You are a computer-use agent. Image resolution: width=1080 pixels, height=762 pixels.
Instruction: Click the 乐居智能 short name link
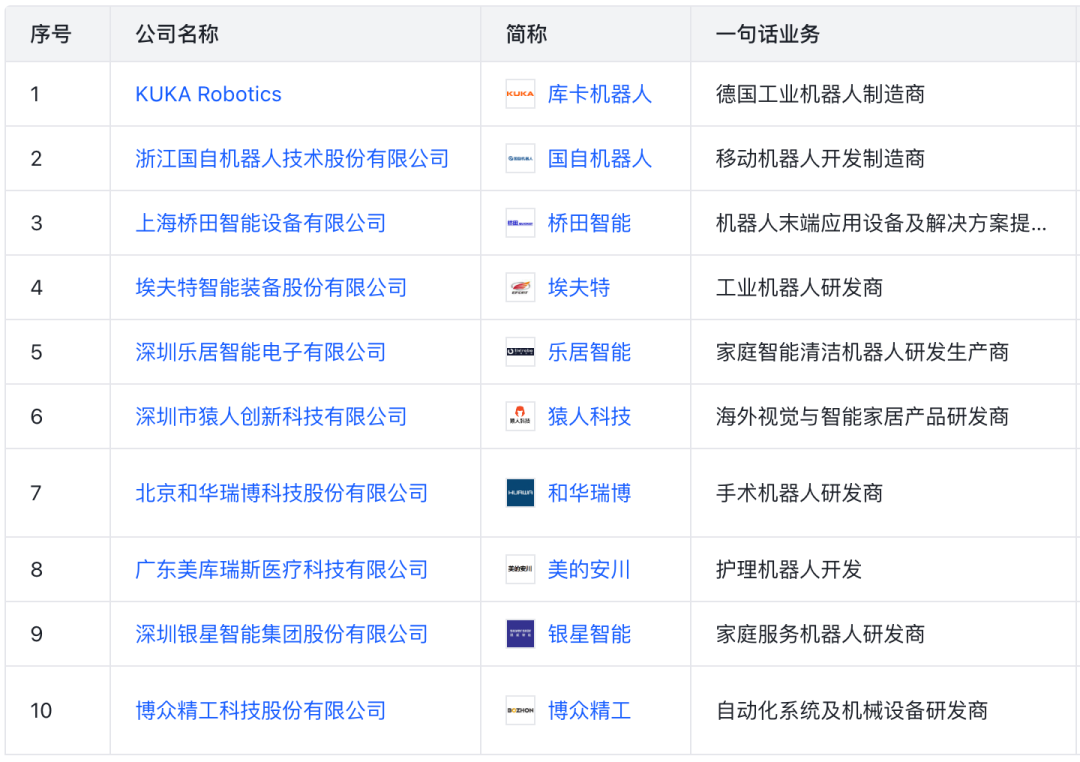click(x=589, y=352)
